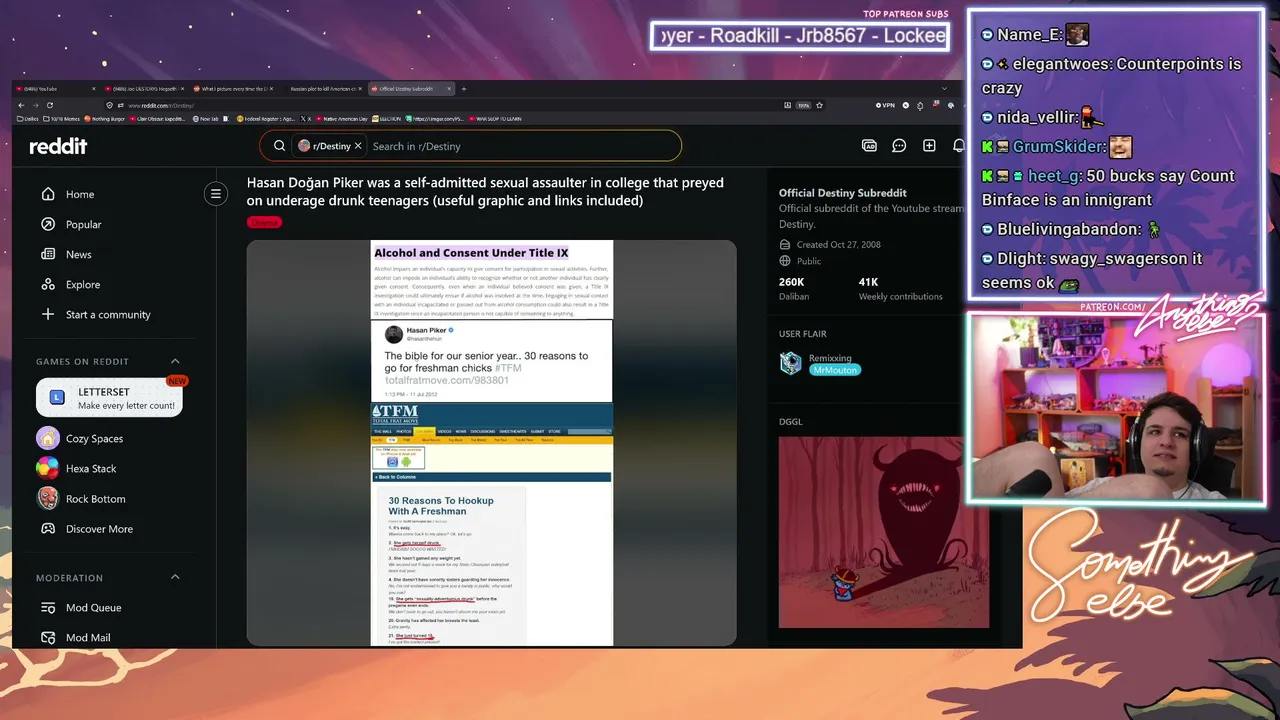Click the Remixxing user flair avatar
The height and width of the screenshot is (720, 1280).
[791, 363]
